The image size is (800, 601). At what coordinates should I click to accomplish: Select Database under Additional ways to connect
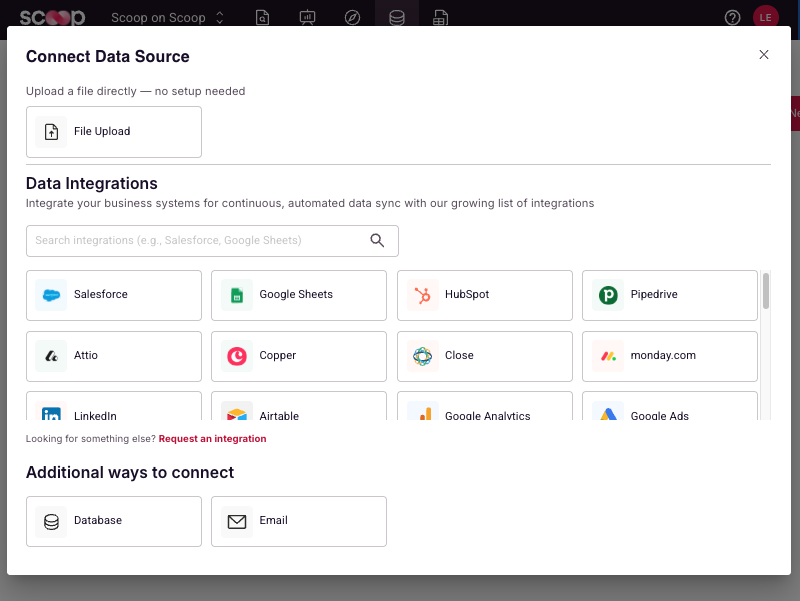click(x=113, y=521)
